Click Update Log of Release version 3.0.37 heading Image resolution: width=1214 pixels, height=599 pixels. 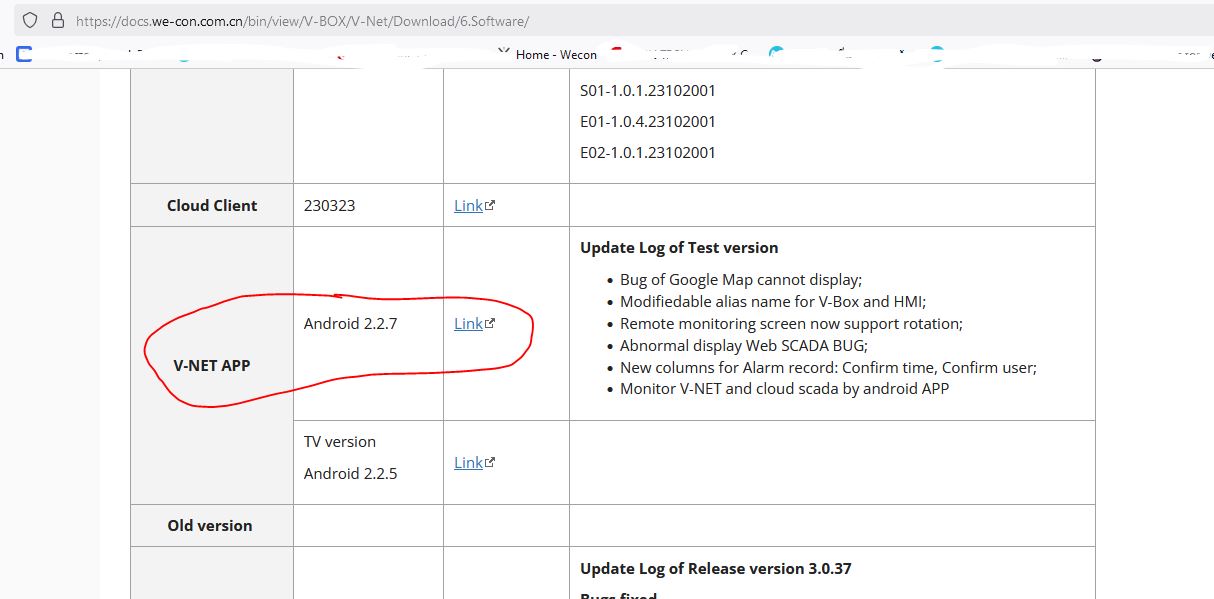click(x=715, y=568)
